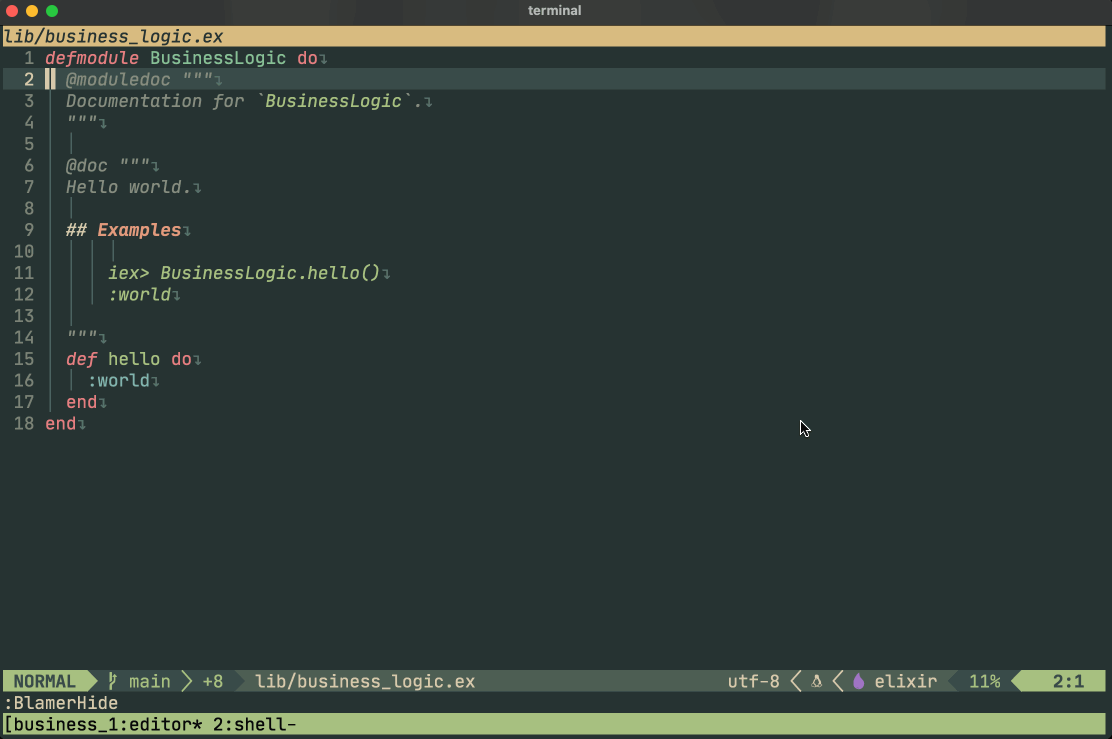
Task: Minimize the terminal using yellow button
Action: point(32,11)
